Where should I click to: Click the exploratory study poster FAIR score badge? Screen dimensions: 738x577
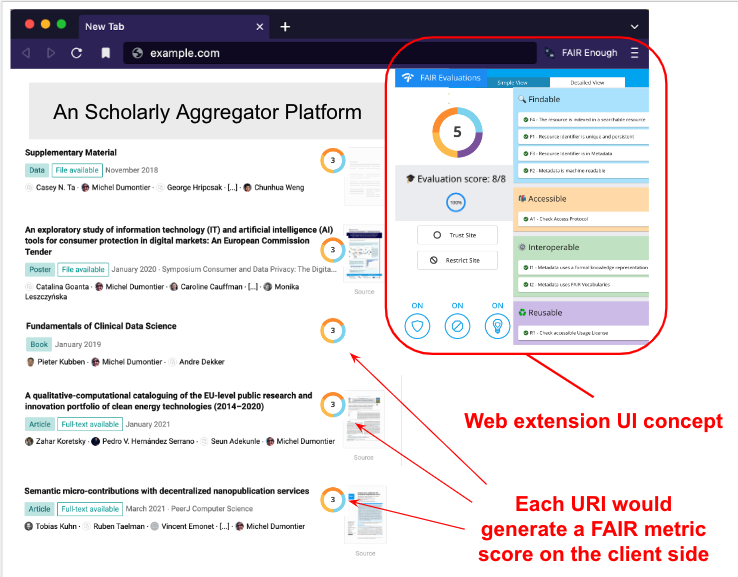click(x=333, y=250)
